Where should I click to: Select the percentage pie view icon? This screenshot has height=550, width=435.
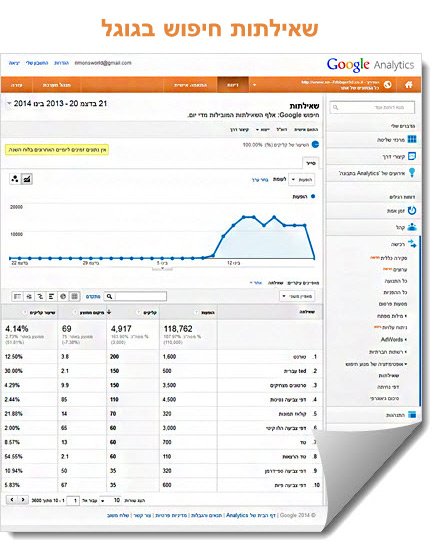(63, 297)
